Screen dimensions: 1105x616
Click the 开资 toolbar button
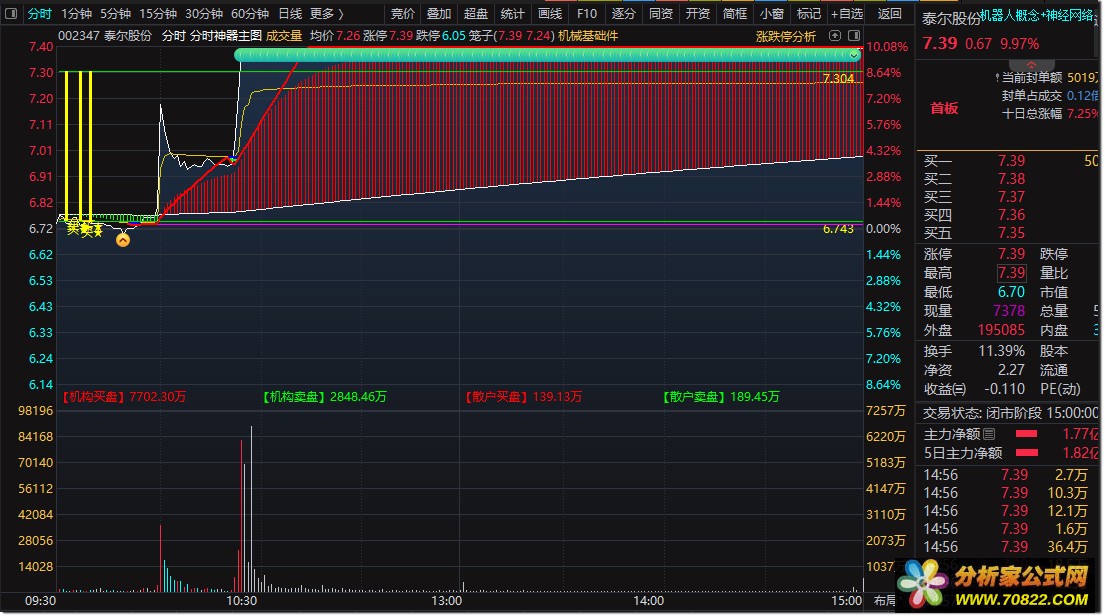tap(698, 13)
